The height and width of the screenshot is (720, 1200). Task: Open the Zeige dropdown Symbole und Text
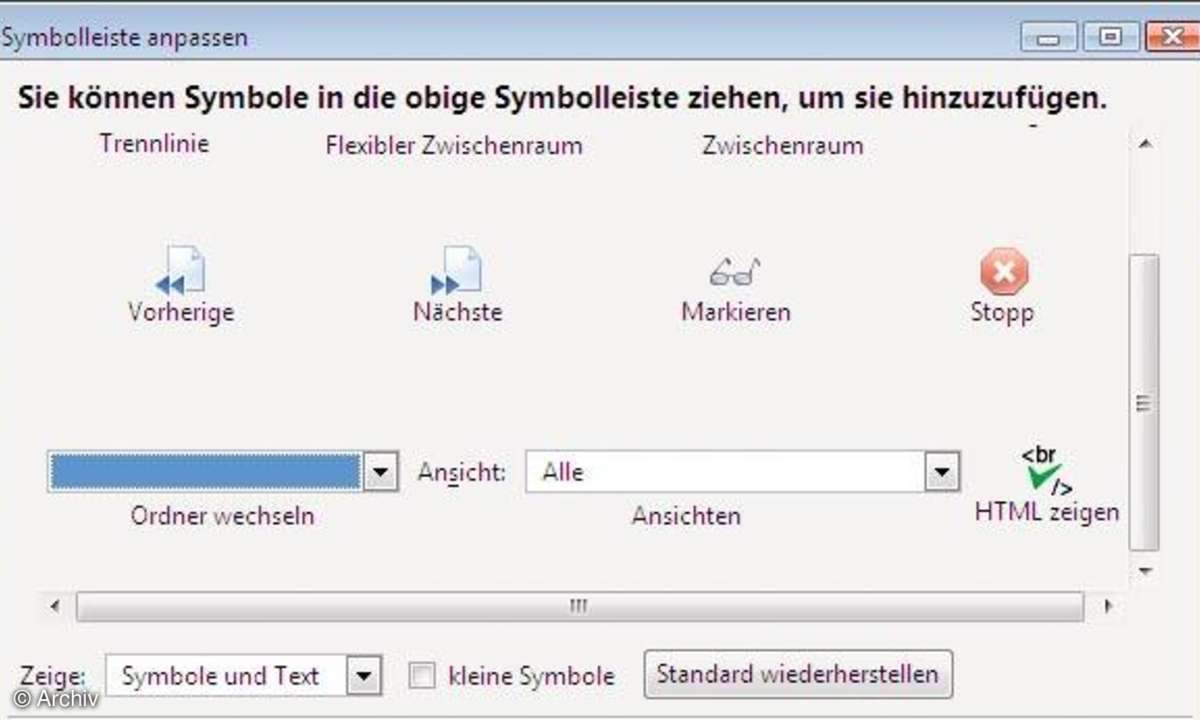364,676
